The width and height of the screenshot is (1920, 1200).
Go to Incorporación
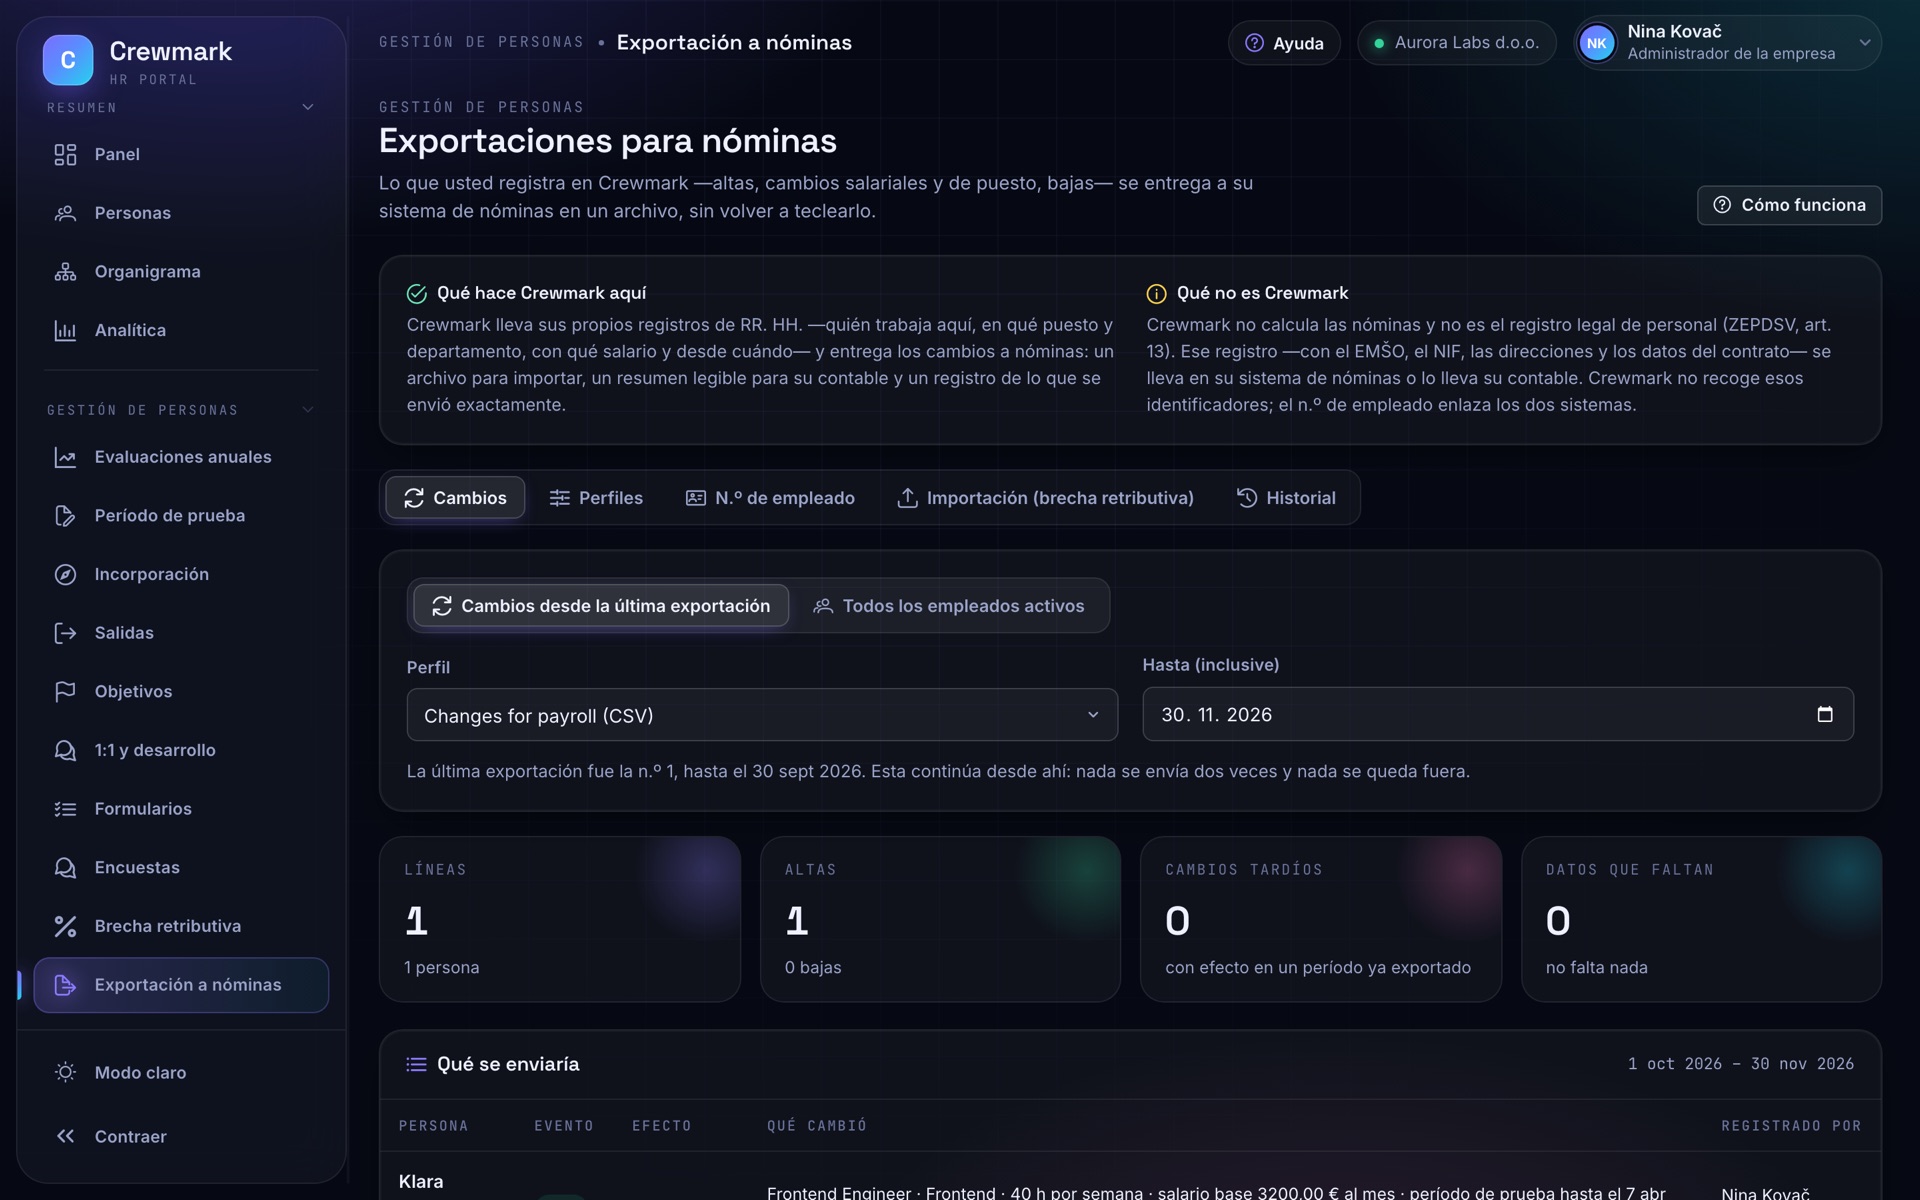click(x=181, y=574)
